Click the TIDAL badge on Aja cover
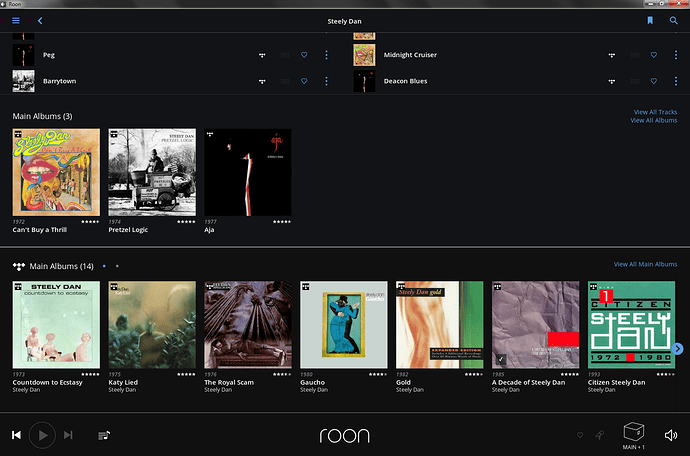Image resolution: width=690 pixels, height=456 pixels. point(210,134)
